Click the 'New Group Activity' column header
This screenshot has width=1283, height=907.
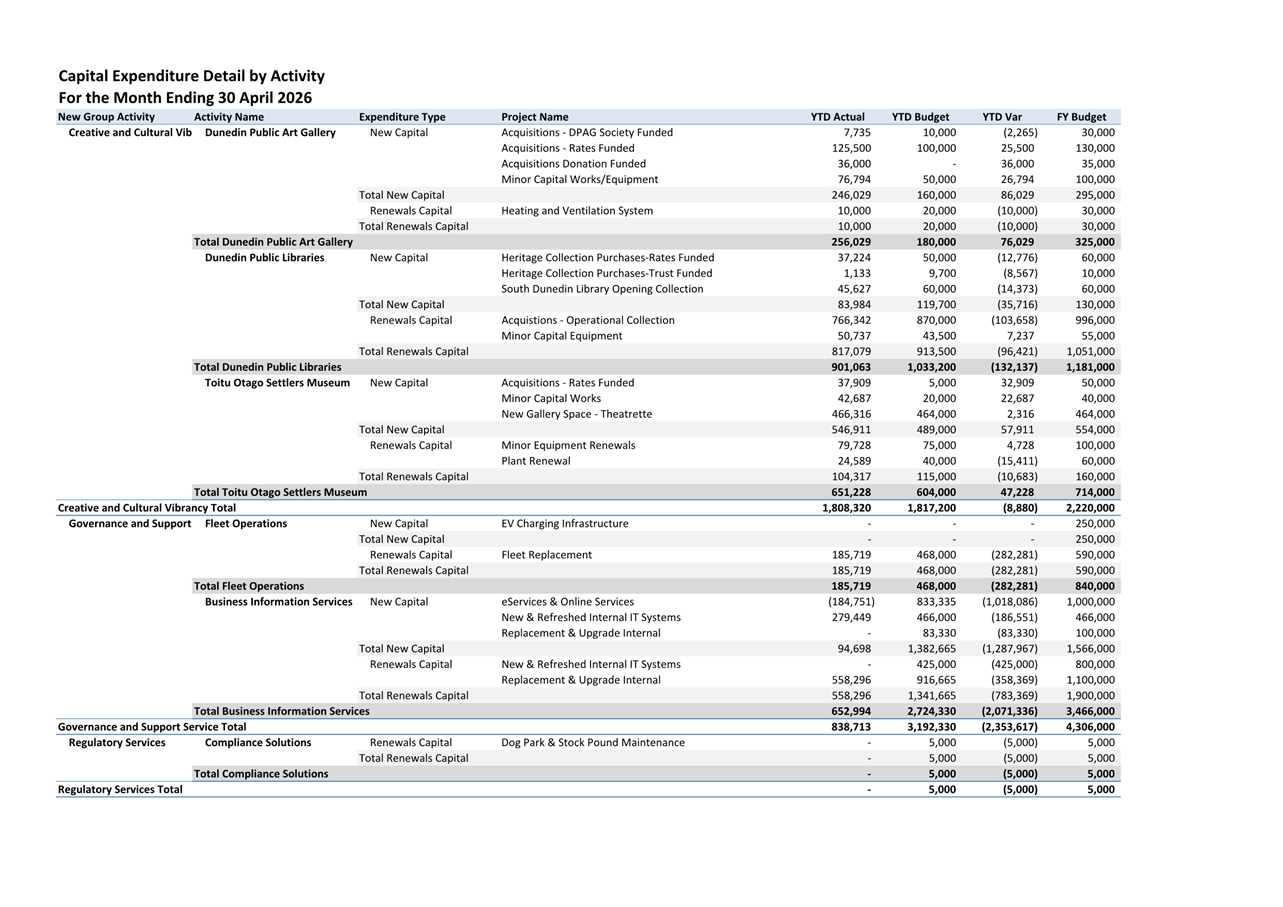pyautogui.click(x=106, y=117)
